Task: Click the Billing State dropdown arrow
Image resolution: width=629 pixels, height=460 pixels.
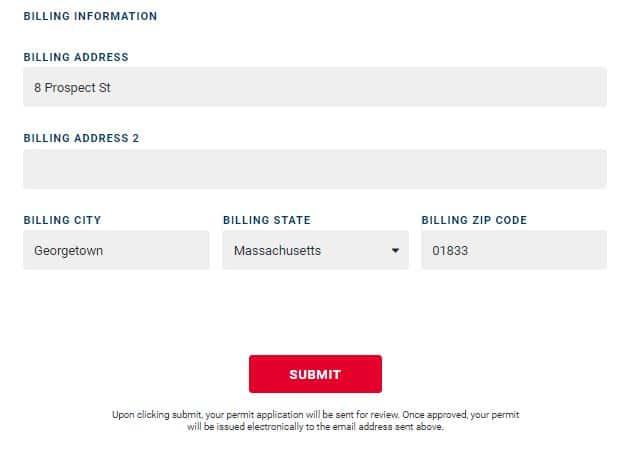Action: (395, 251)
